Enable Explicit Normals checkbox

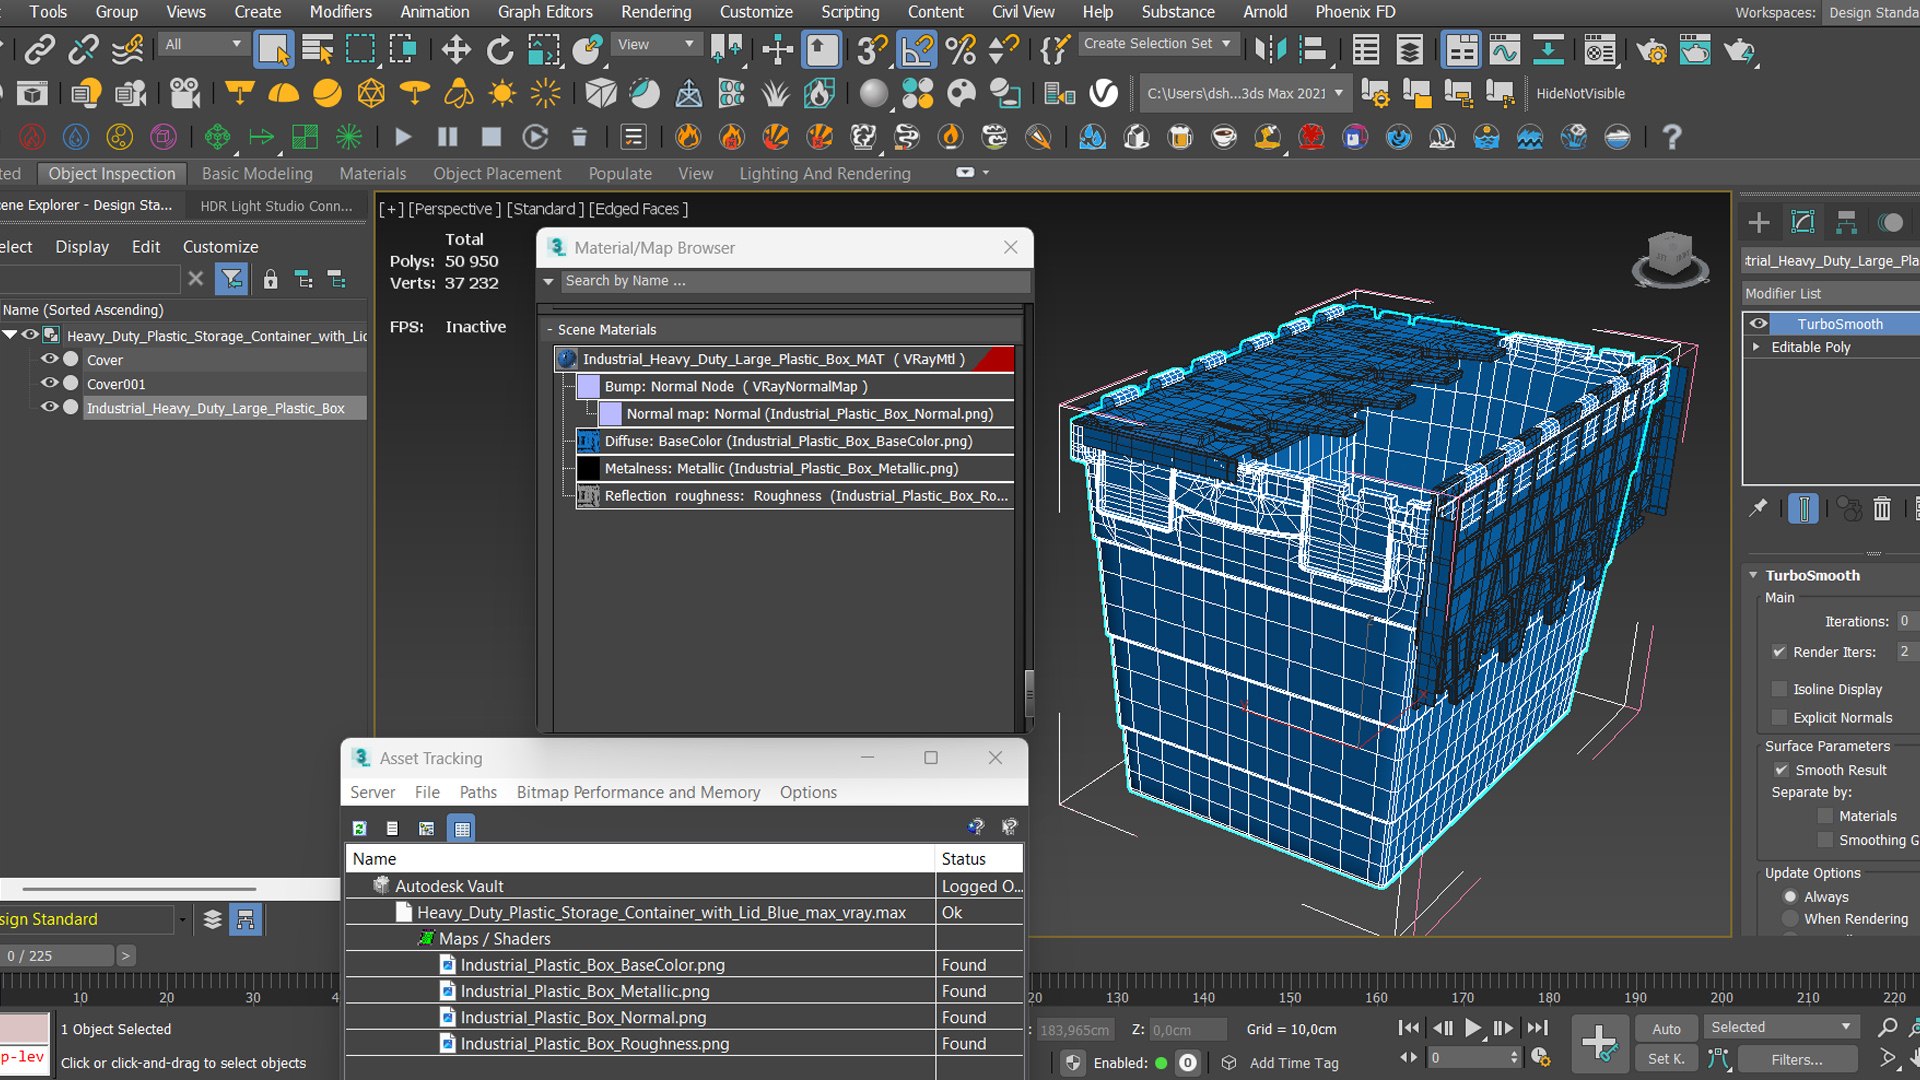click(1779, 718)
